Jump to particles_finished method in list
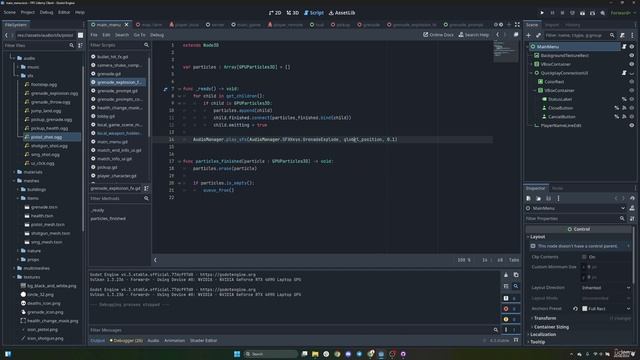This screenshot has width=640, height=360. tap(108, 219)
